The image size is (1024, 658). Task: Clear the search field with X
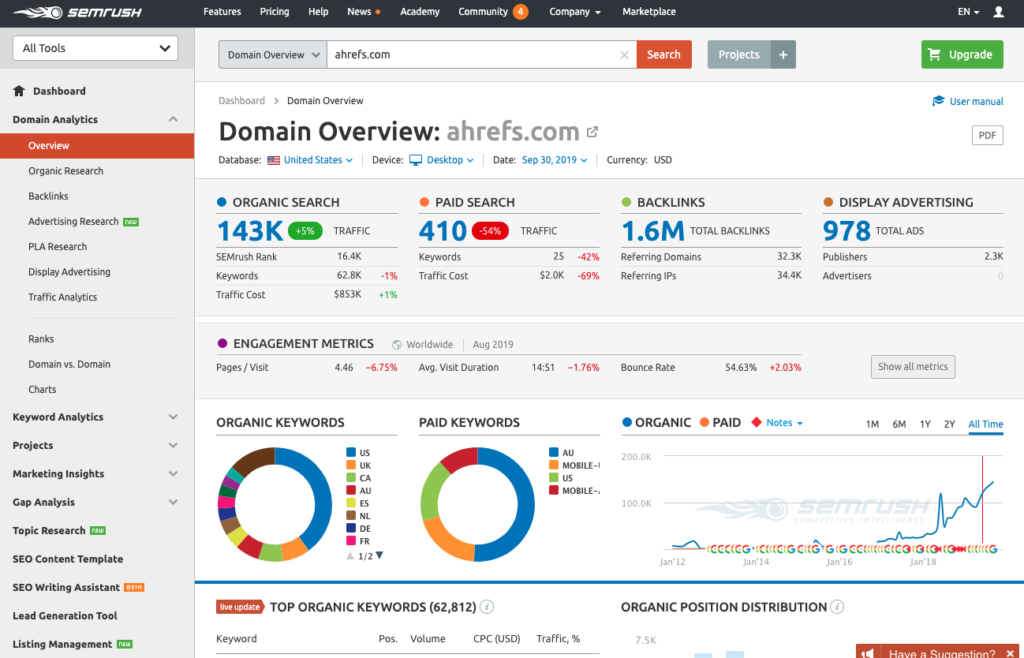624,55
